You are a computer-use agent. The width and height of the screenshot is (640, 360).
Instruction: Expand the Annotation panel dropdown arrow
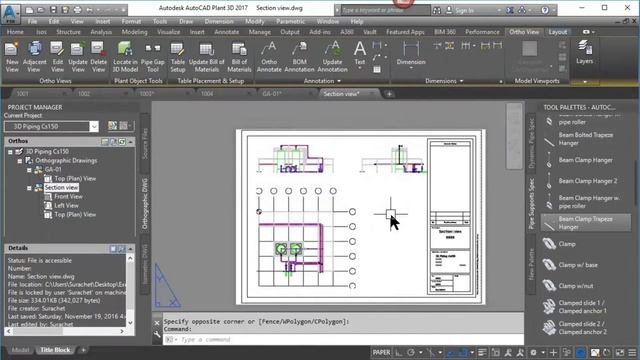tap(339, 81)
